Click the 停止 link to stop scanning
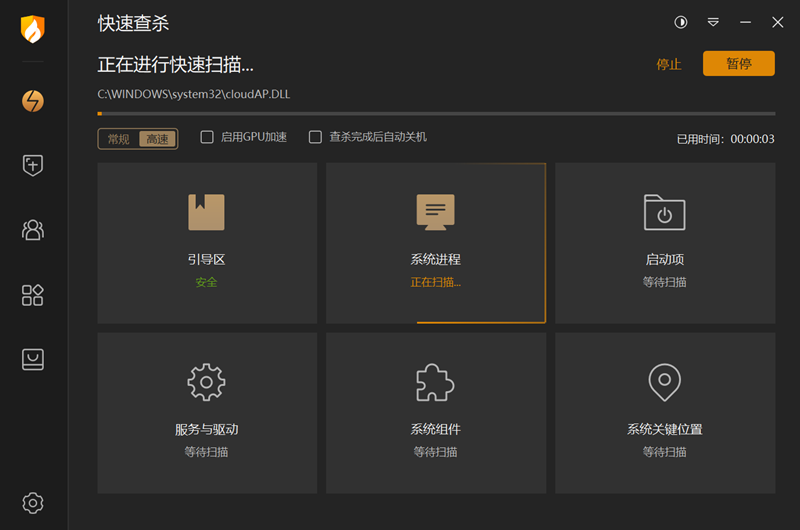 [x=669, y=64]
